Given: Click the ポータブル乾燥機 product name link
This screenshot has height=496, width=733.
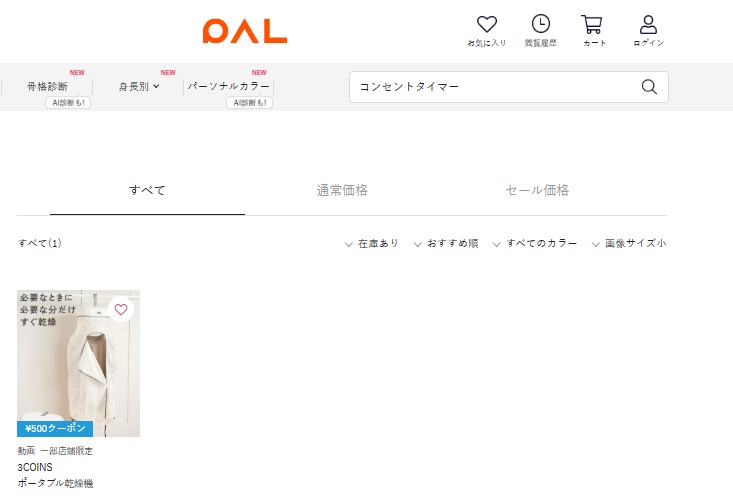Looking at the screenshot, I should pyautogui.click(x=55, y=483).
